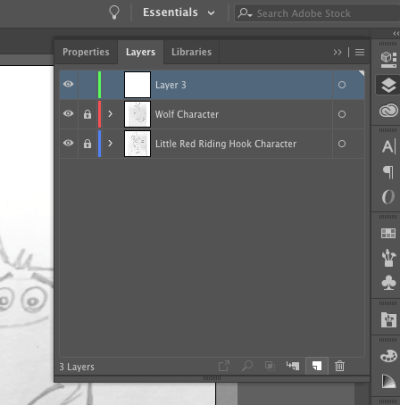Screen dimensions: 400x405
Task: Open the Essentials workspace dropdown
Action: pyautogui.click(x=179, y=13)
